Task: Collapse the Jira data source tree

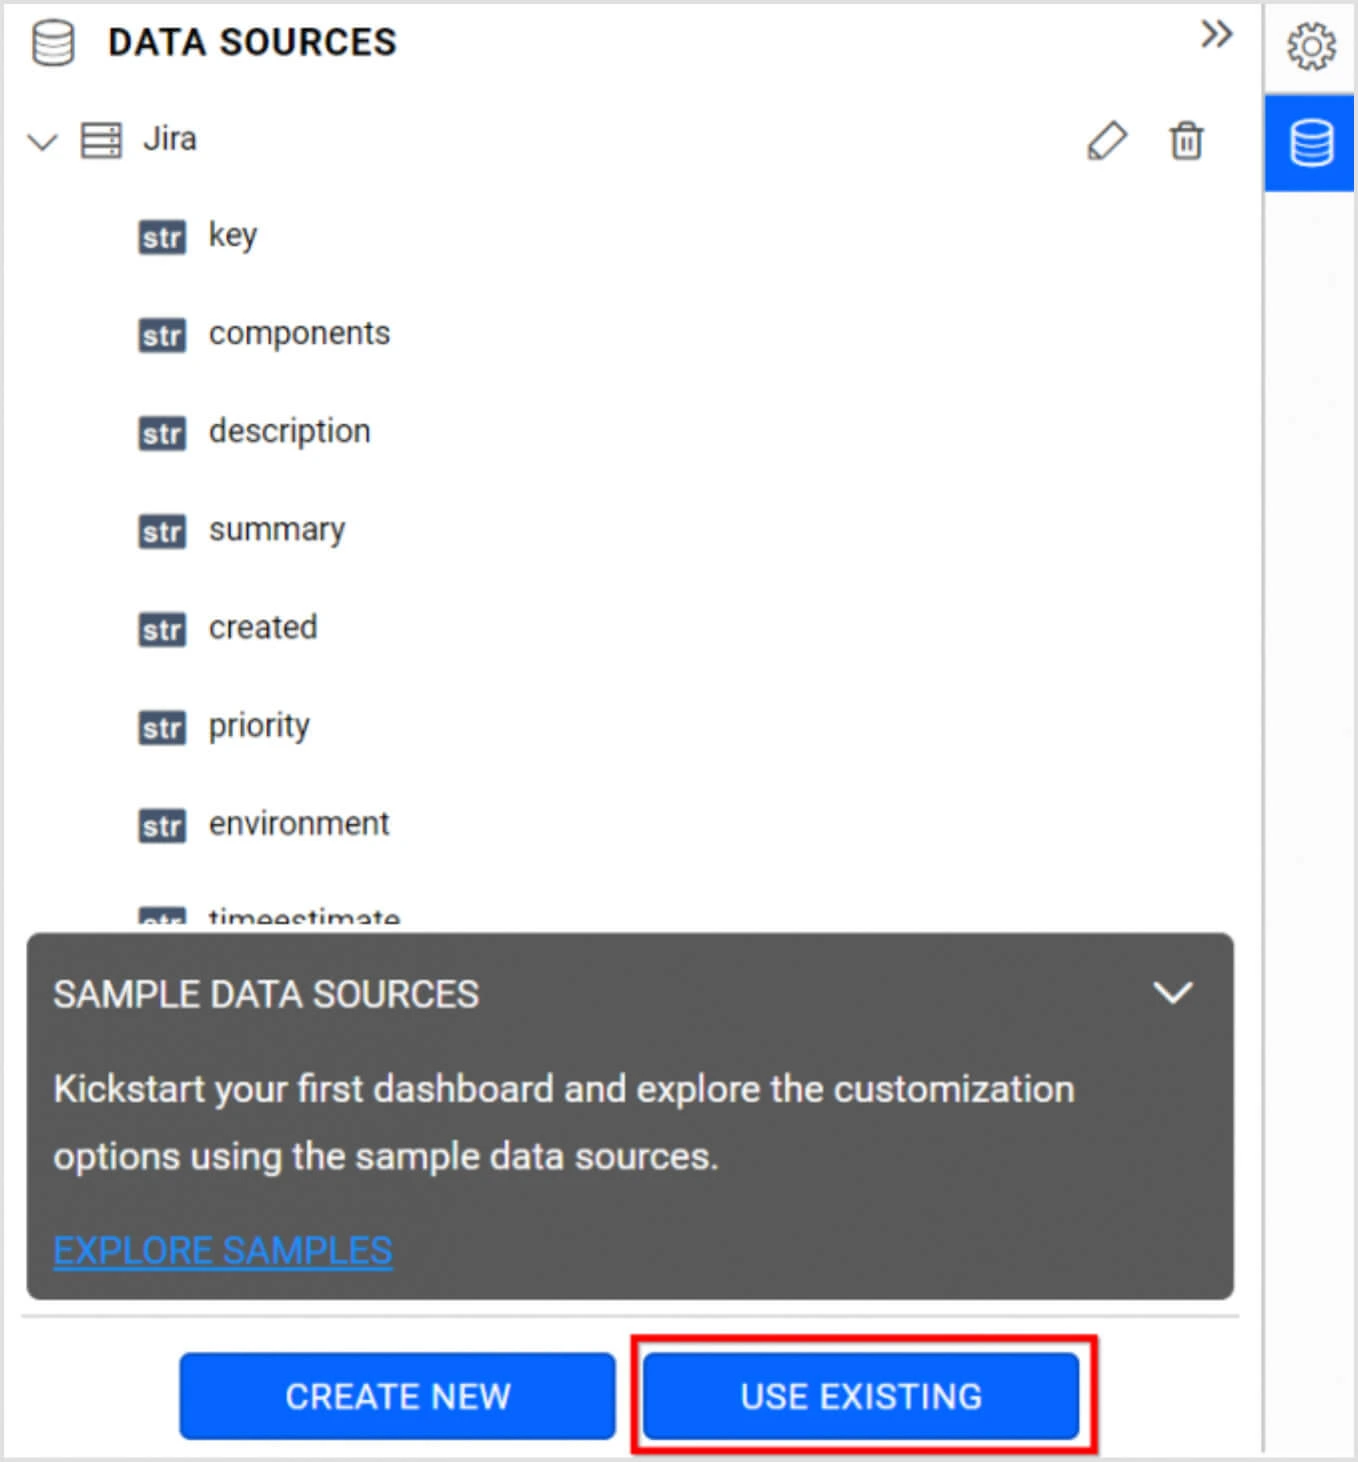Action: click(42, 141)
